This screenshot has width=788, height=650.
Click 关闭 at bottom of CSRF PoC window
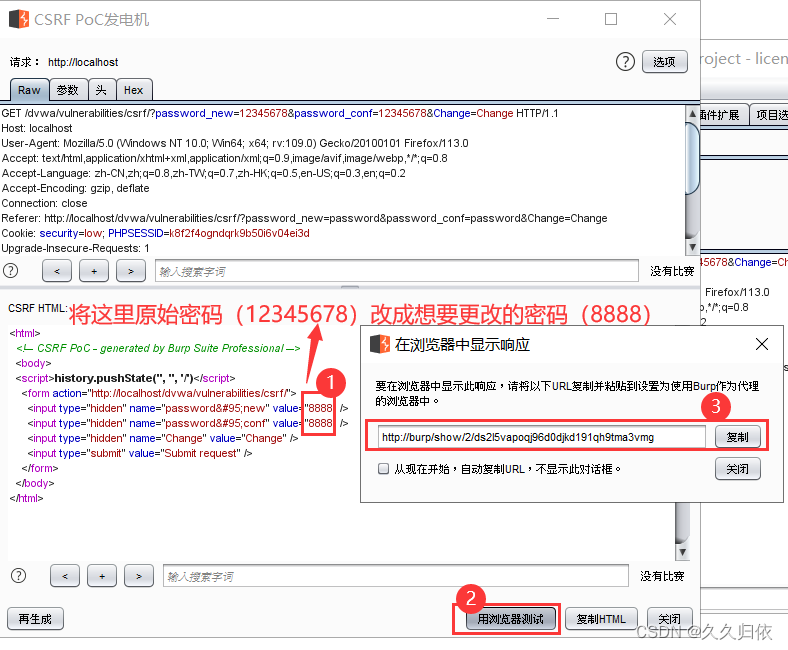click(669, 619)
